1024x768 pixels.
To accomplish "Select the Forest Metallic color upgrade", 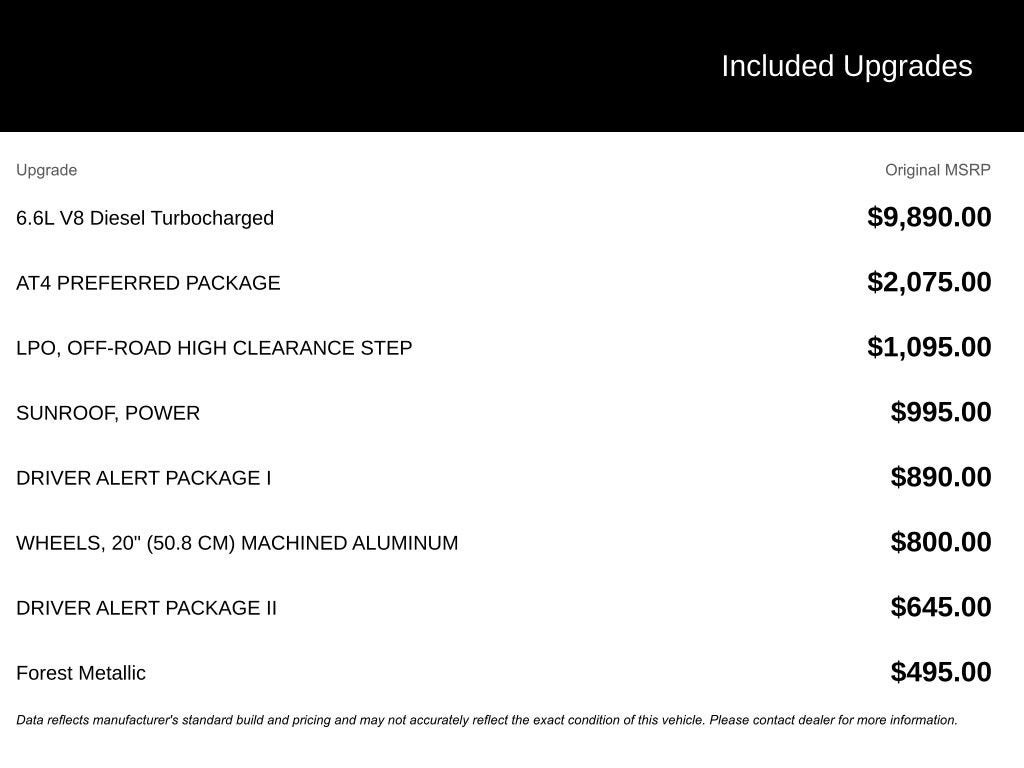I will pyautogui.click(x=81, y=673).
